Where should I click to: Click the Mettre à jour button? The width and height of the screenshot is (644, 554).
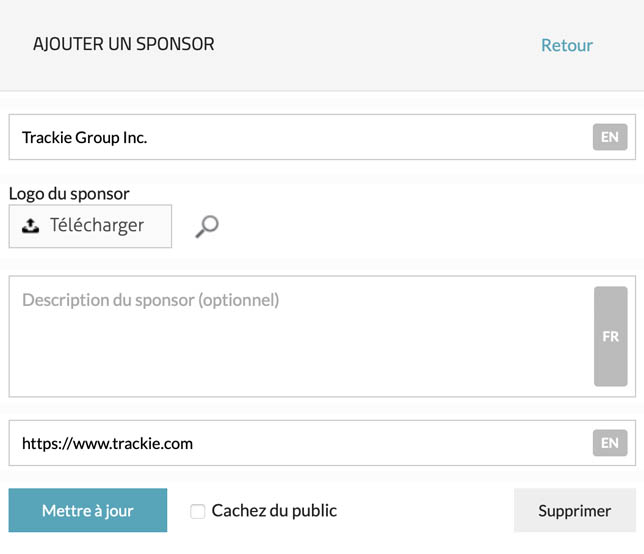point(88,511)
